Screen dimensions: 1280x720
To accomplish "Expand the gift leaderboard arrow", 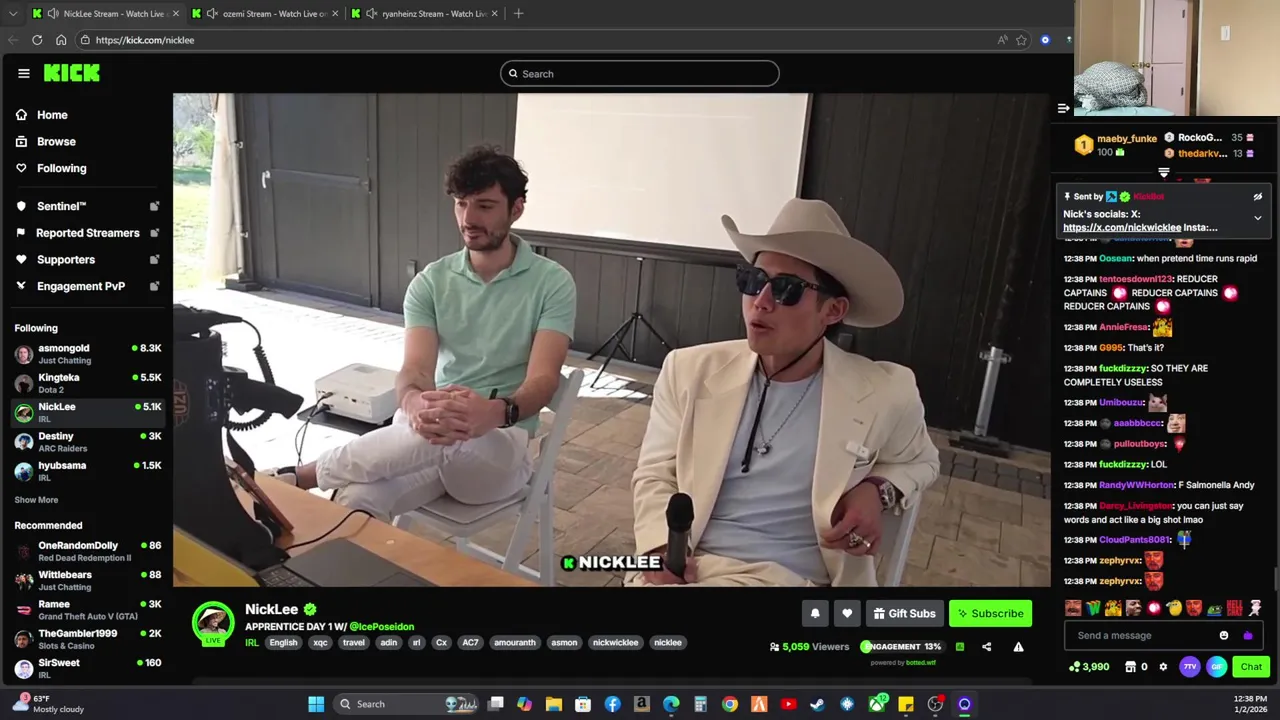I will tap(1163, 172).
